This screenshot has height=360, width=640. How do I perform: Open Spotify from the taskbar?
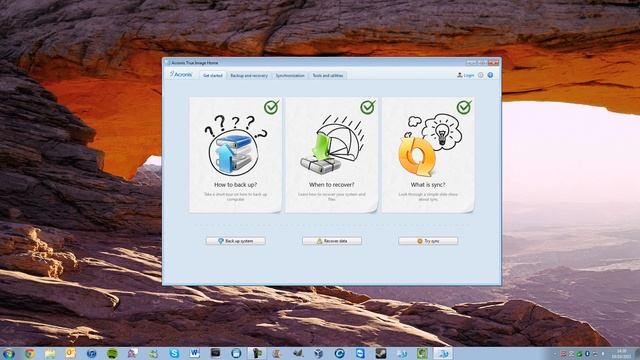pos(113,353)
